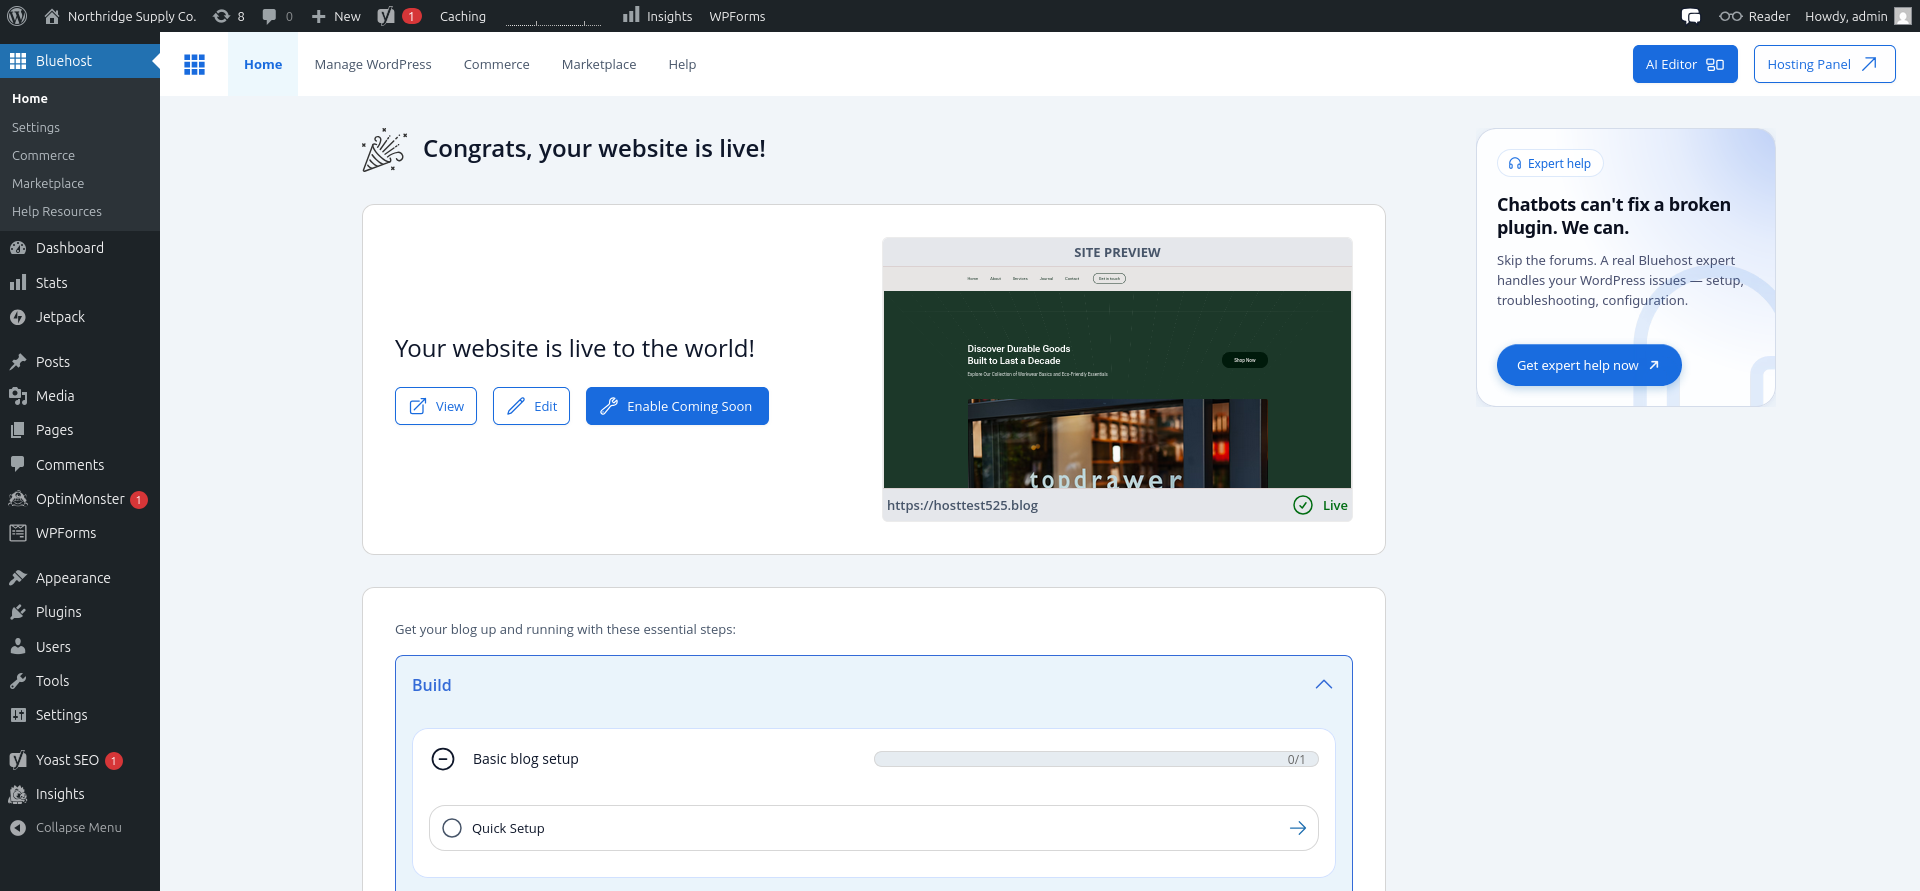This screenshot has width=1920, height=891.
Task: Click the Live status indicator
Action: coord(1320,505)
